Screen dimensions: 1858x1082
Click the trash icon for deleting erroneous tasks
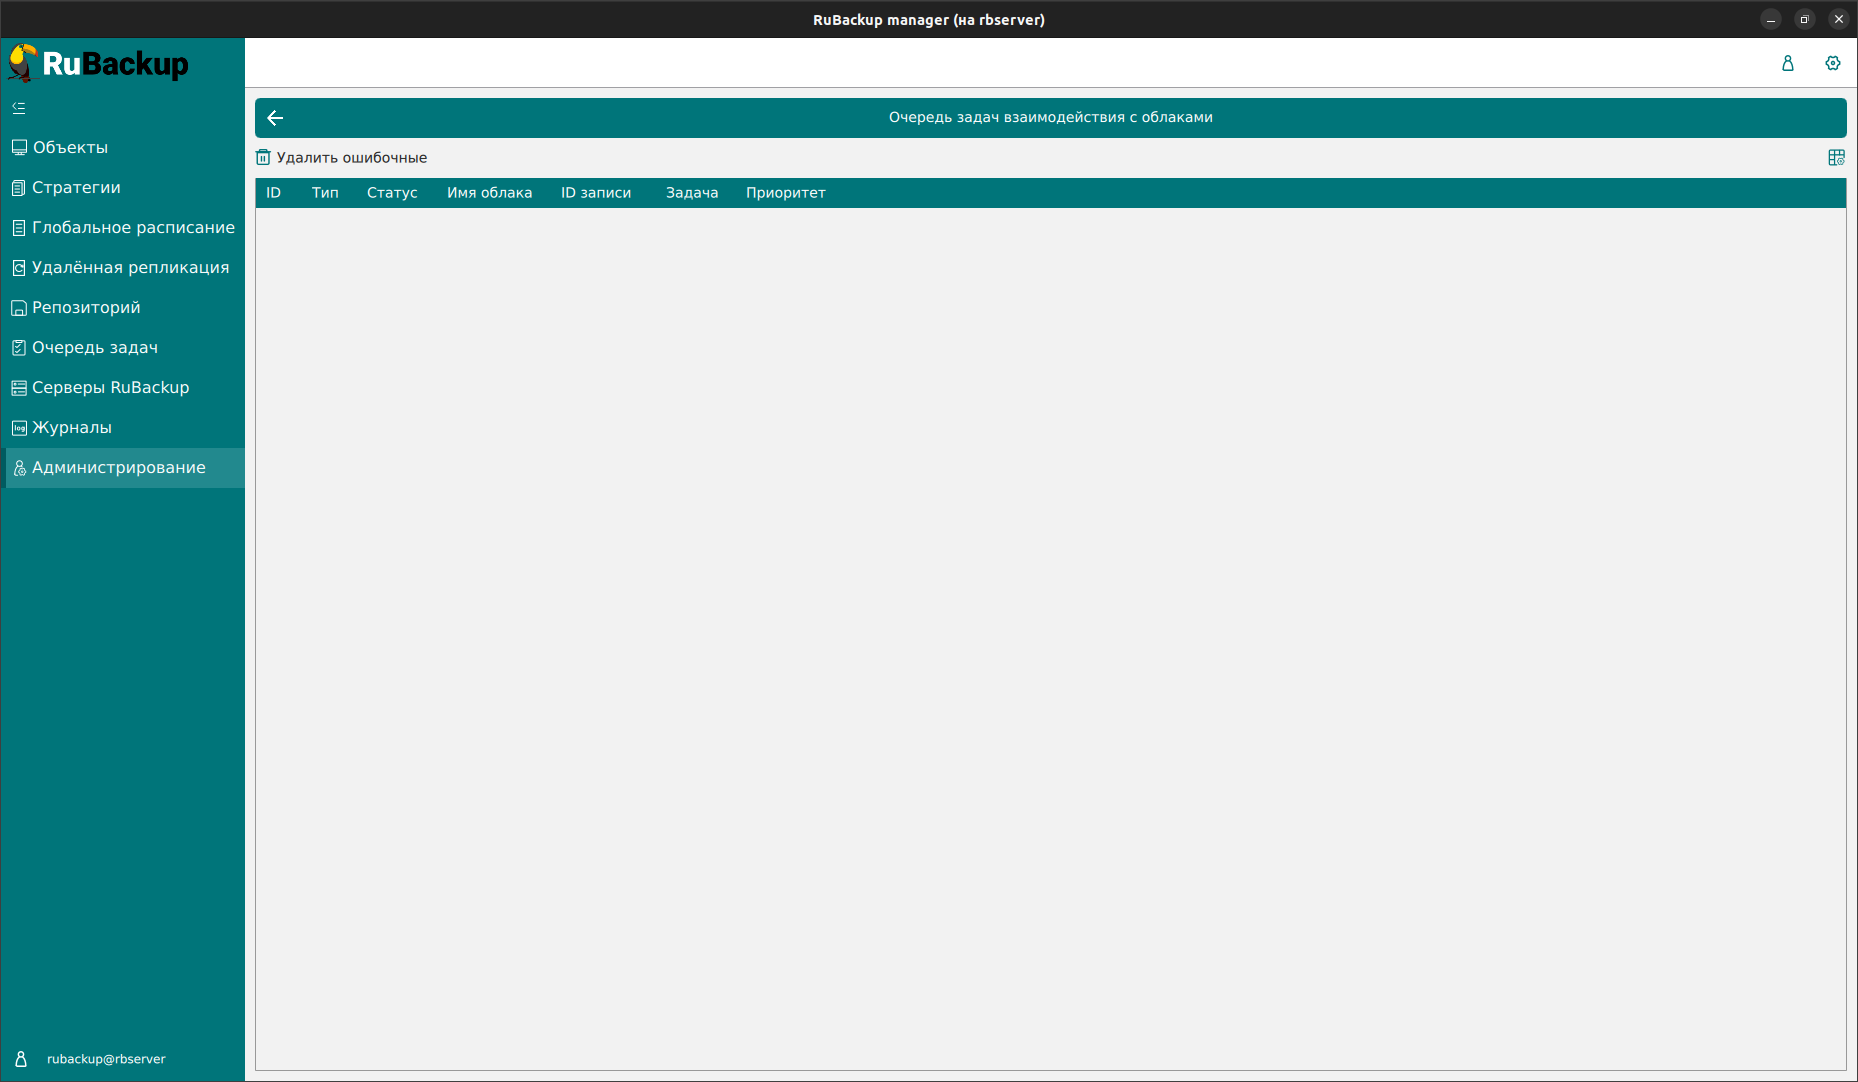pyautogui.click(x=263, y=158)
